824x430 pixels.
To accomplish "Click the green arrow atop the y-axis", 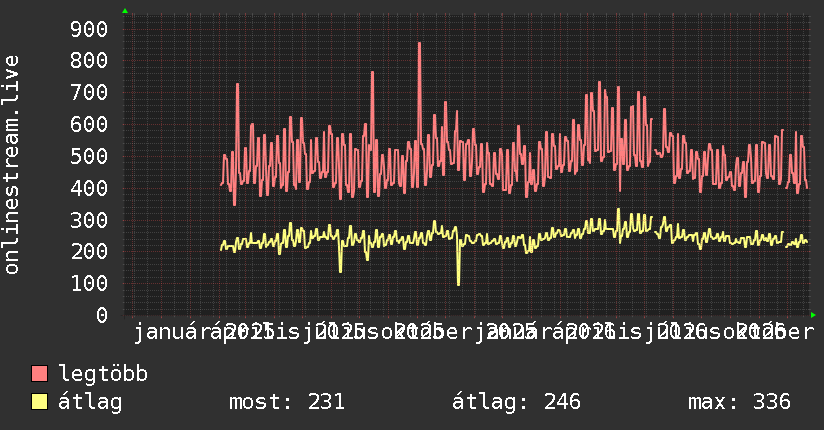I will 125,11.
